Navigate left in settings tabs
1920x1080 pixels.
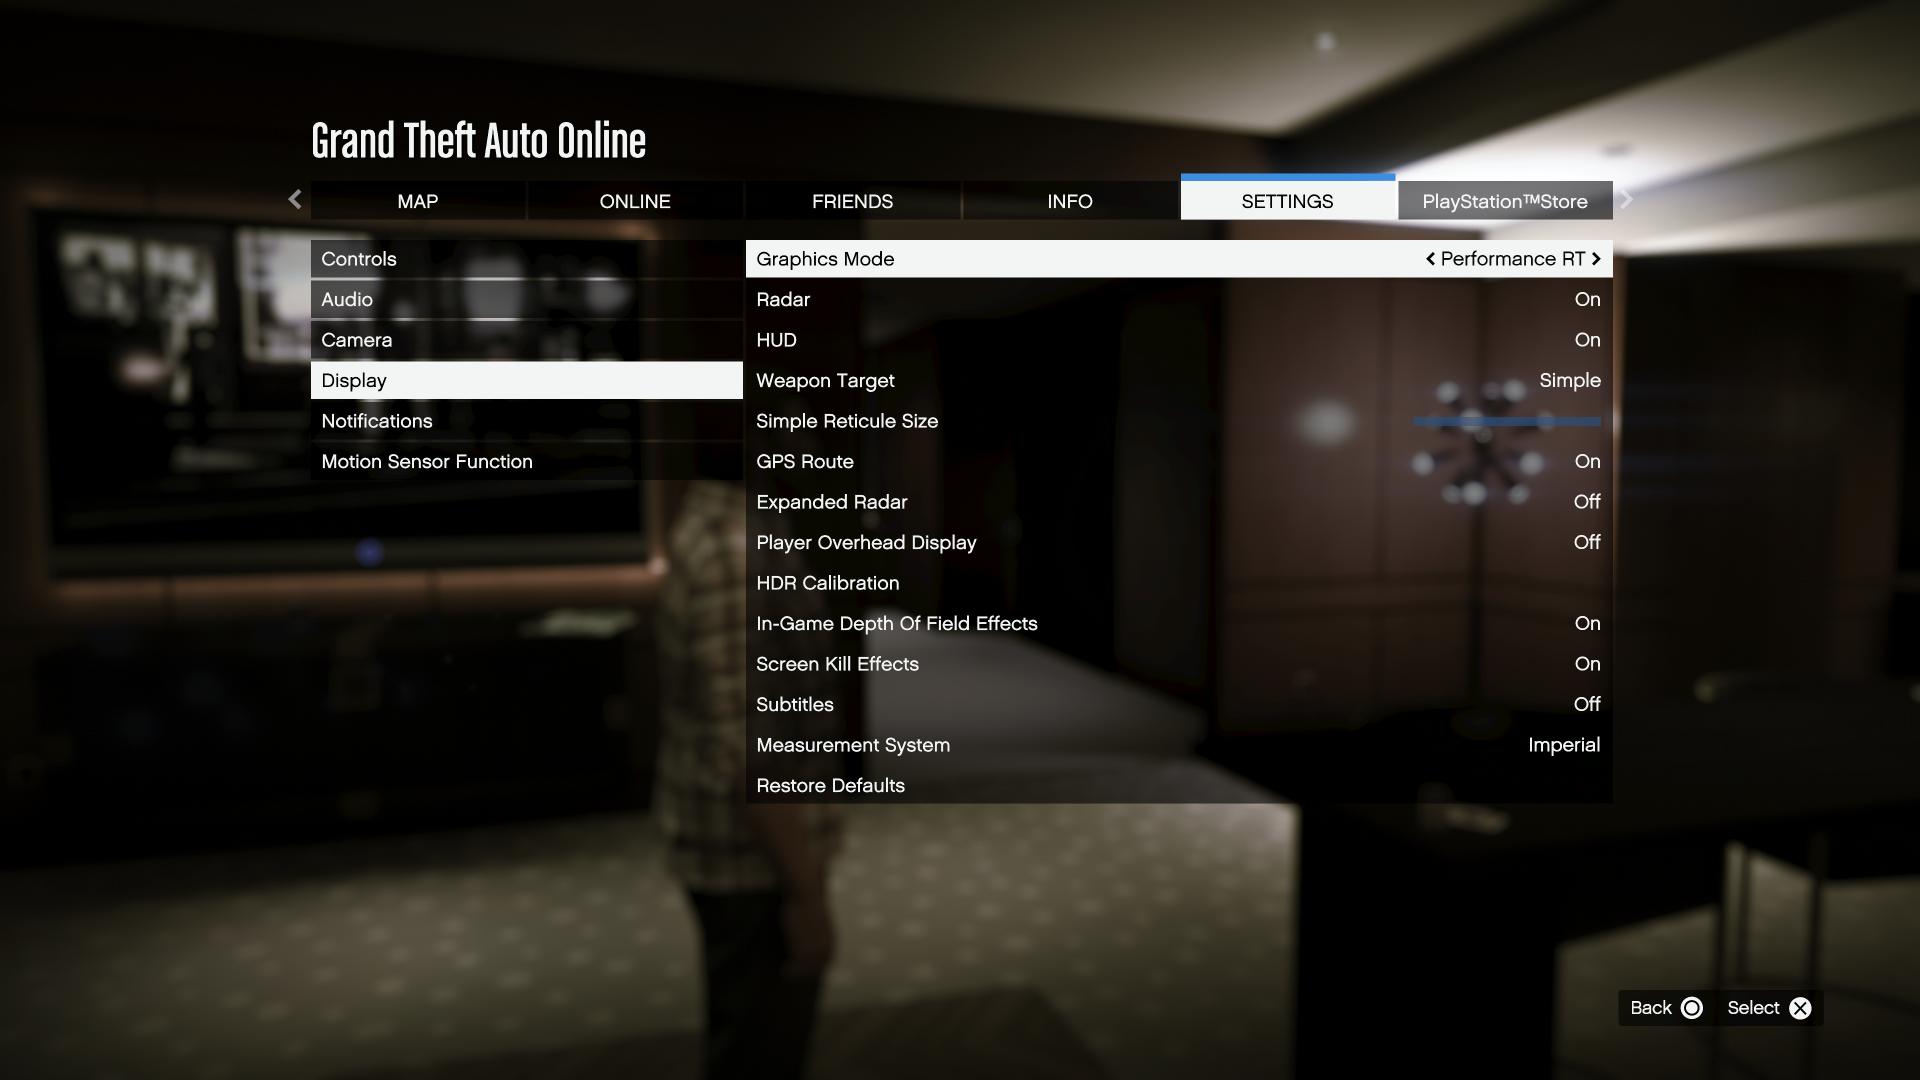coord(293,199)
